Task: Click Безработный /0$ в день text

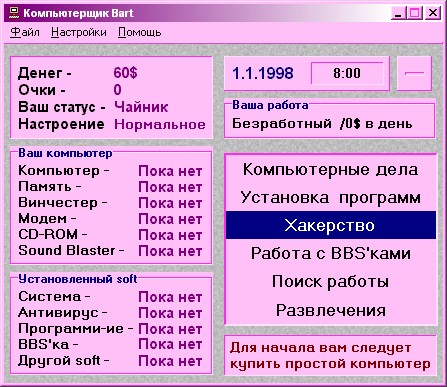Action: (322, 124)
